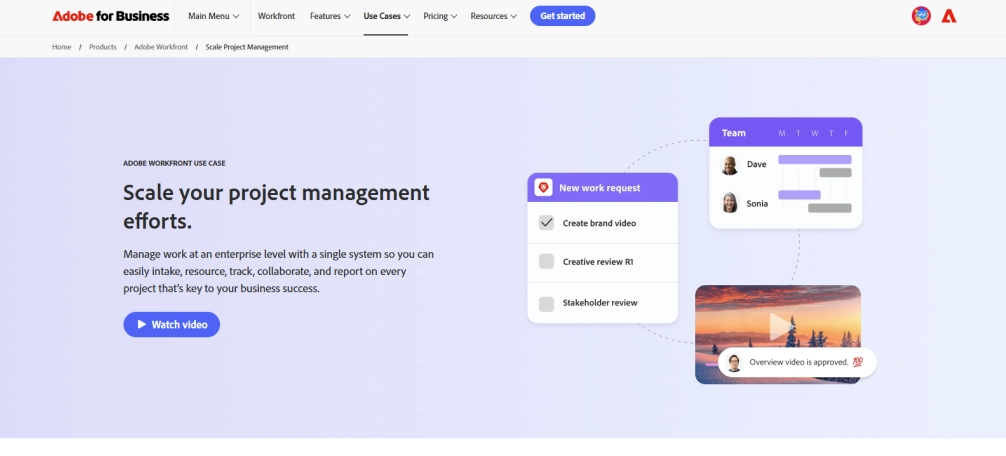This screenshot has height=456, width=1006.
Task: Click Scale Project Management breadcrumb text
Action: 247,47
